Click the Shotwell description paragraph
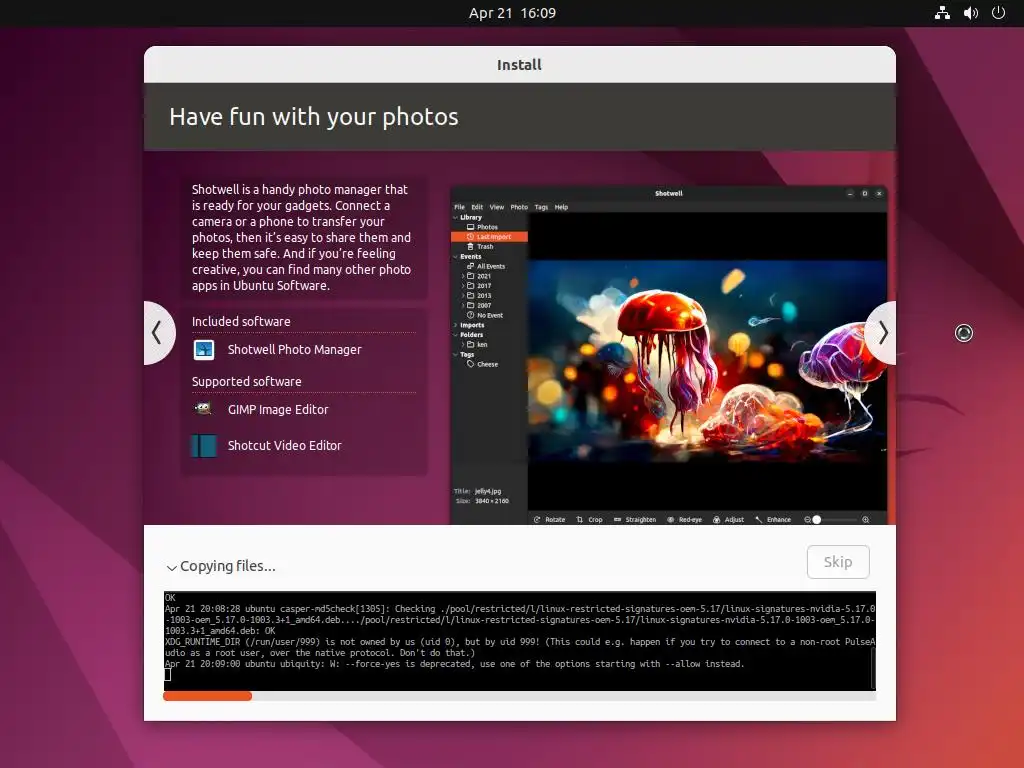The height and width of the screenshot is (768, 1024). (x=302, y=238)
